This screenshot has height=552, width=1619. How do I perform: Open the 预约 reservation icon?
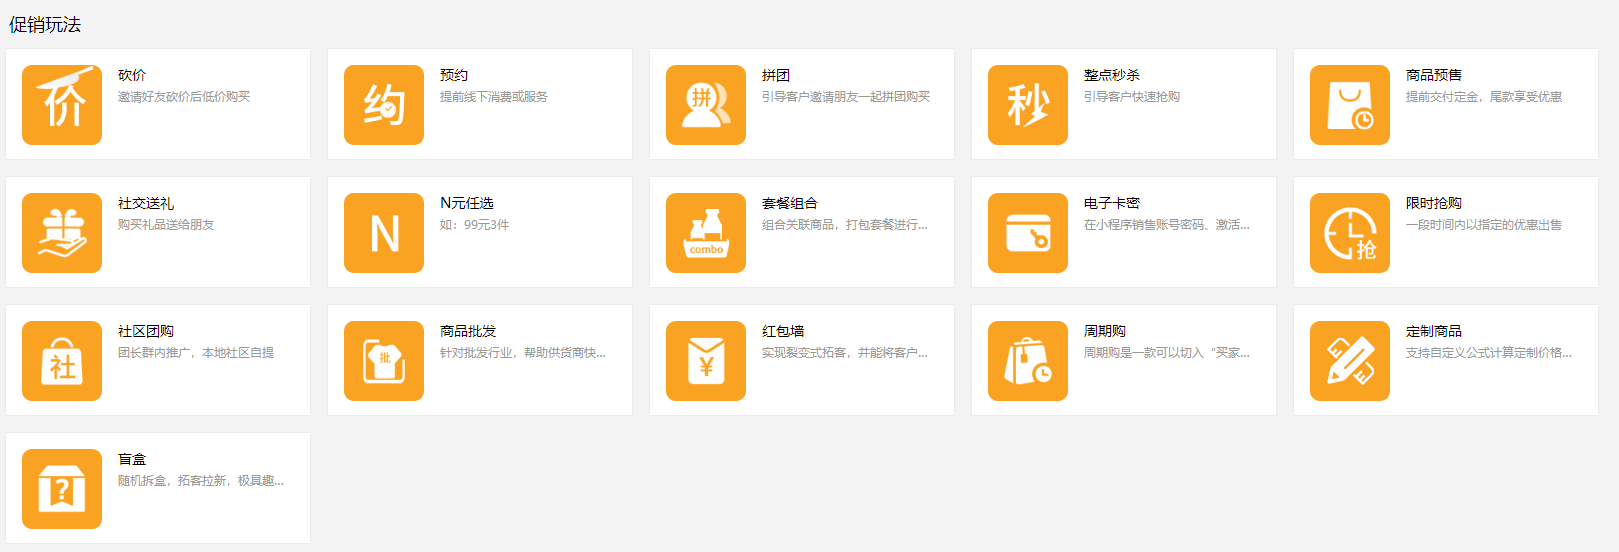384,105
